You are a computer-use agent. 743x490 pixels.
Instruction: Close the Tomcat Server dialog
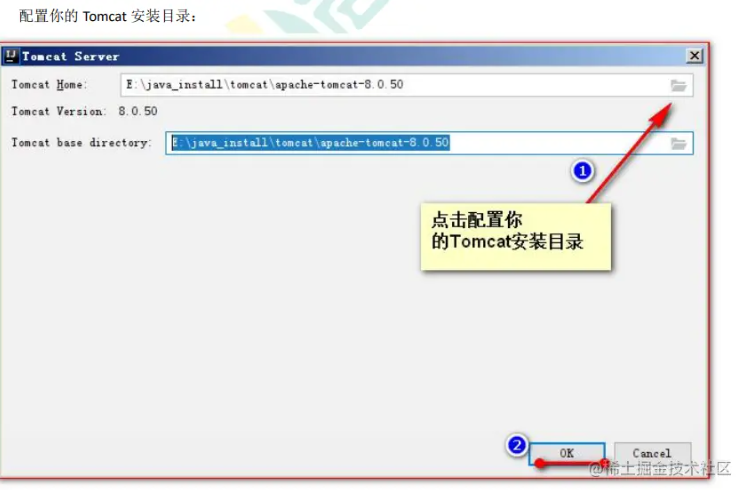694,56
